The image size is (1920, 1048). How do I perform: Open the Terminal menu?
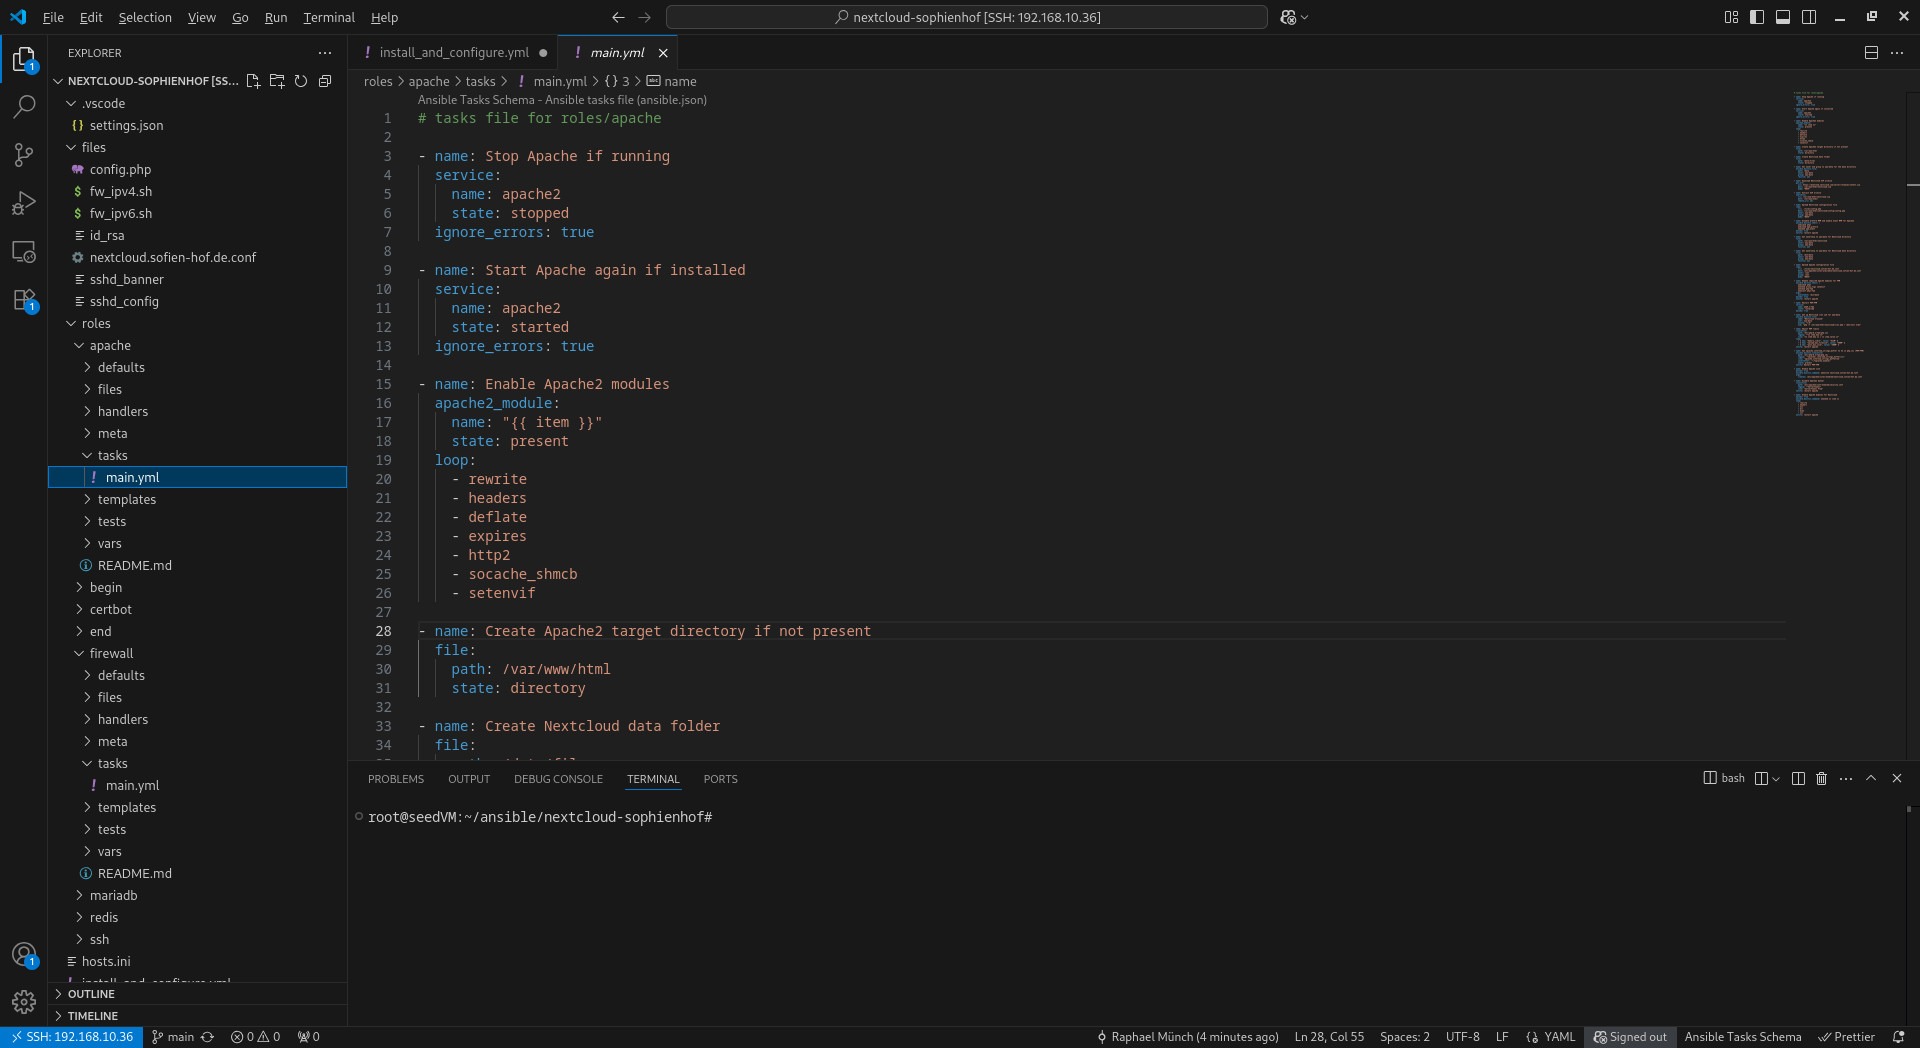pos(329,17)
